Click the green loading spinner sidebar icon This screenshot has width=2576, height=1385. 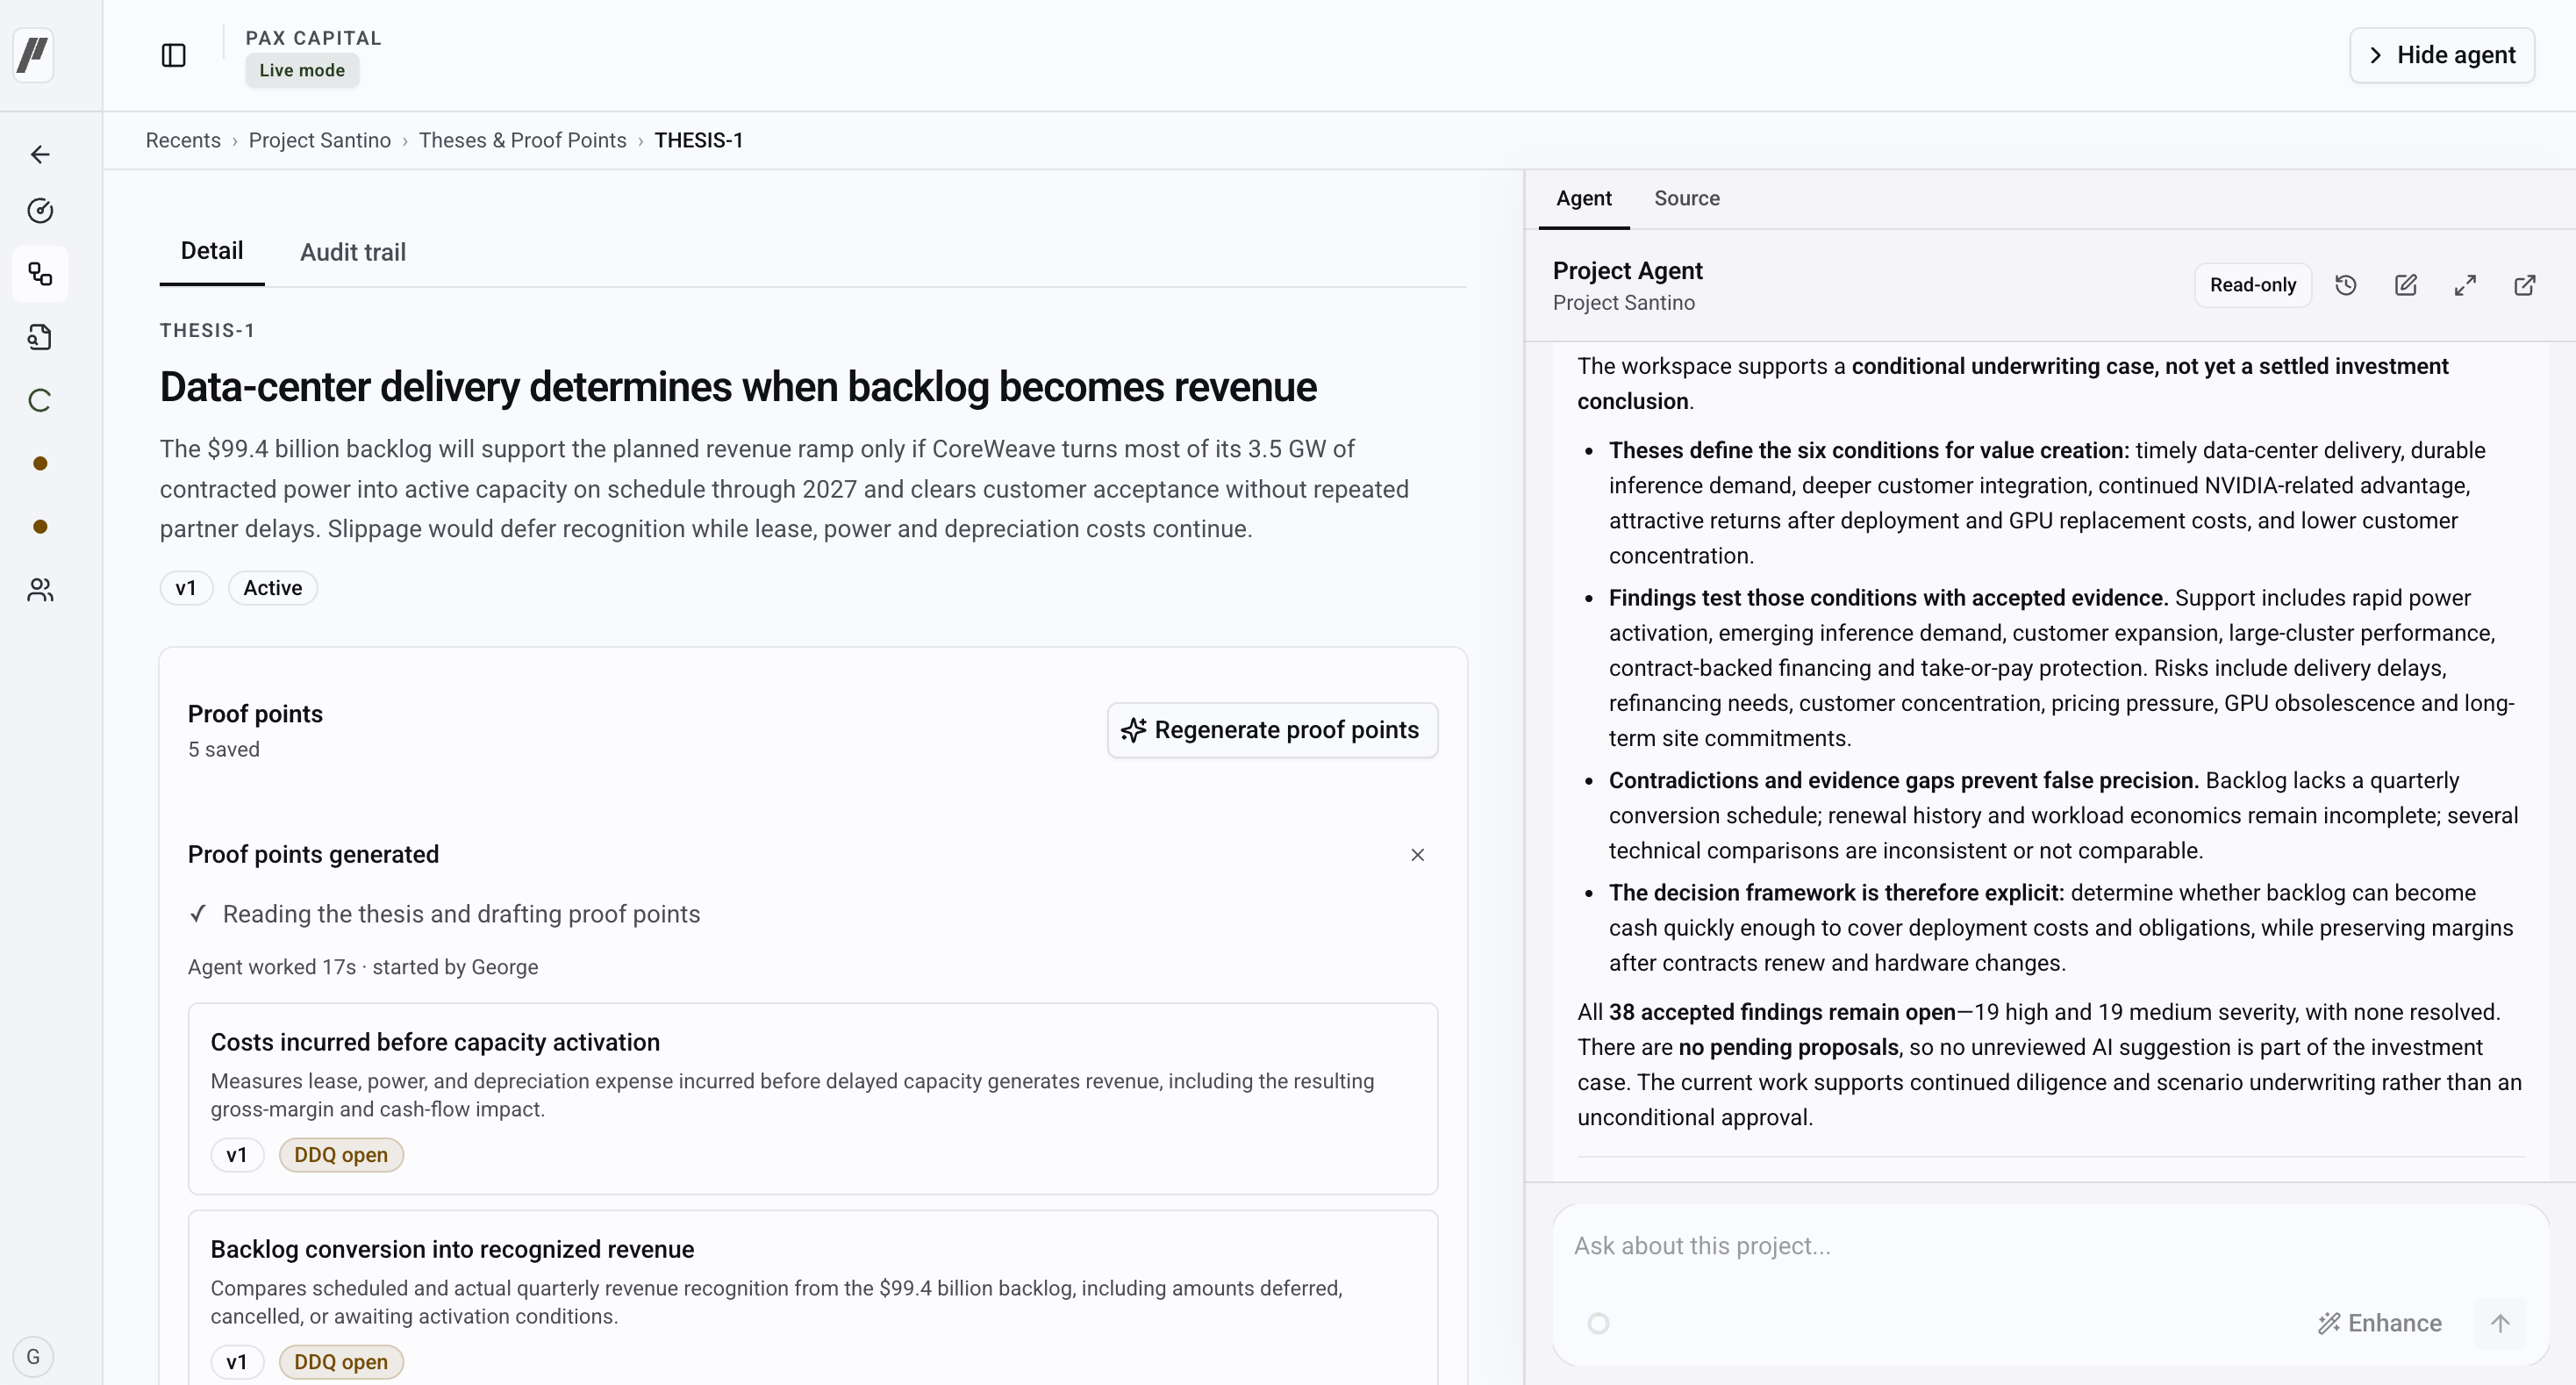click(x=40, y=400)
